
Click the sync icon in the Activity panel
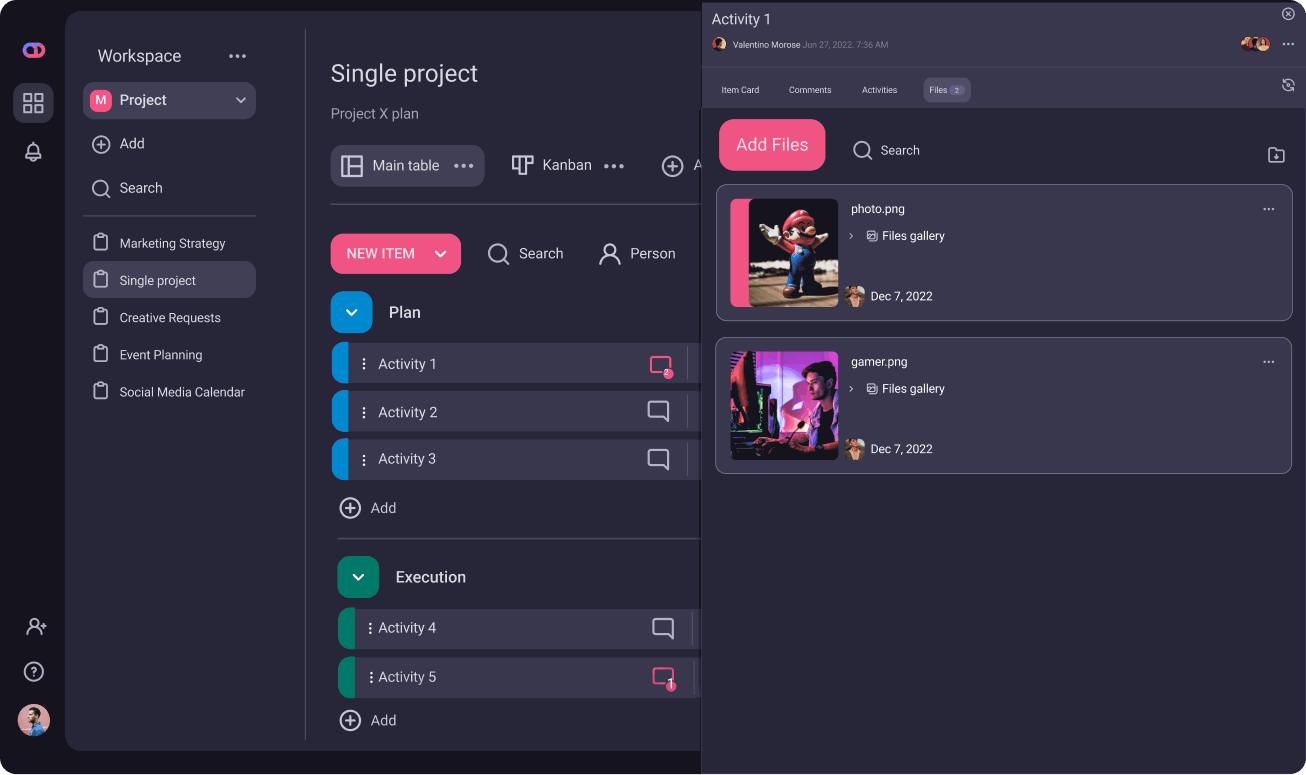[1288, 85]
